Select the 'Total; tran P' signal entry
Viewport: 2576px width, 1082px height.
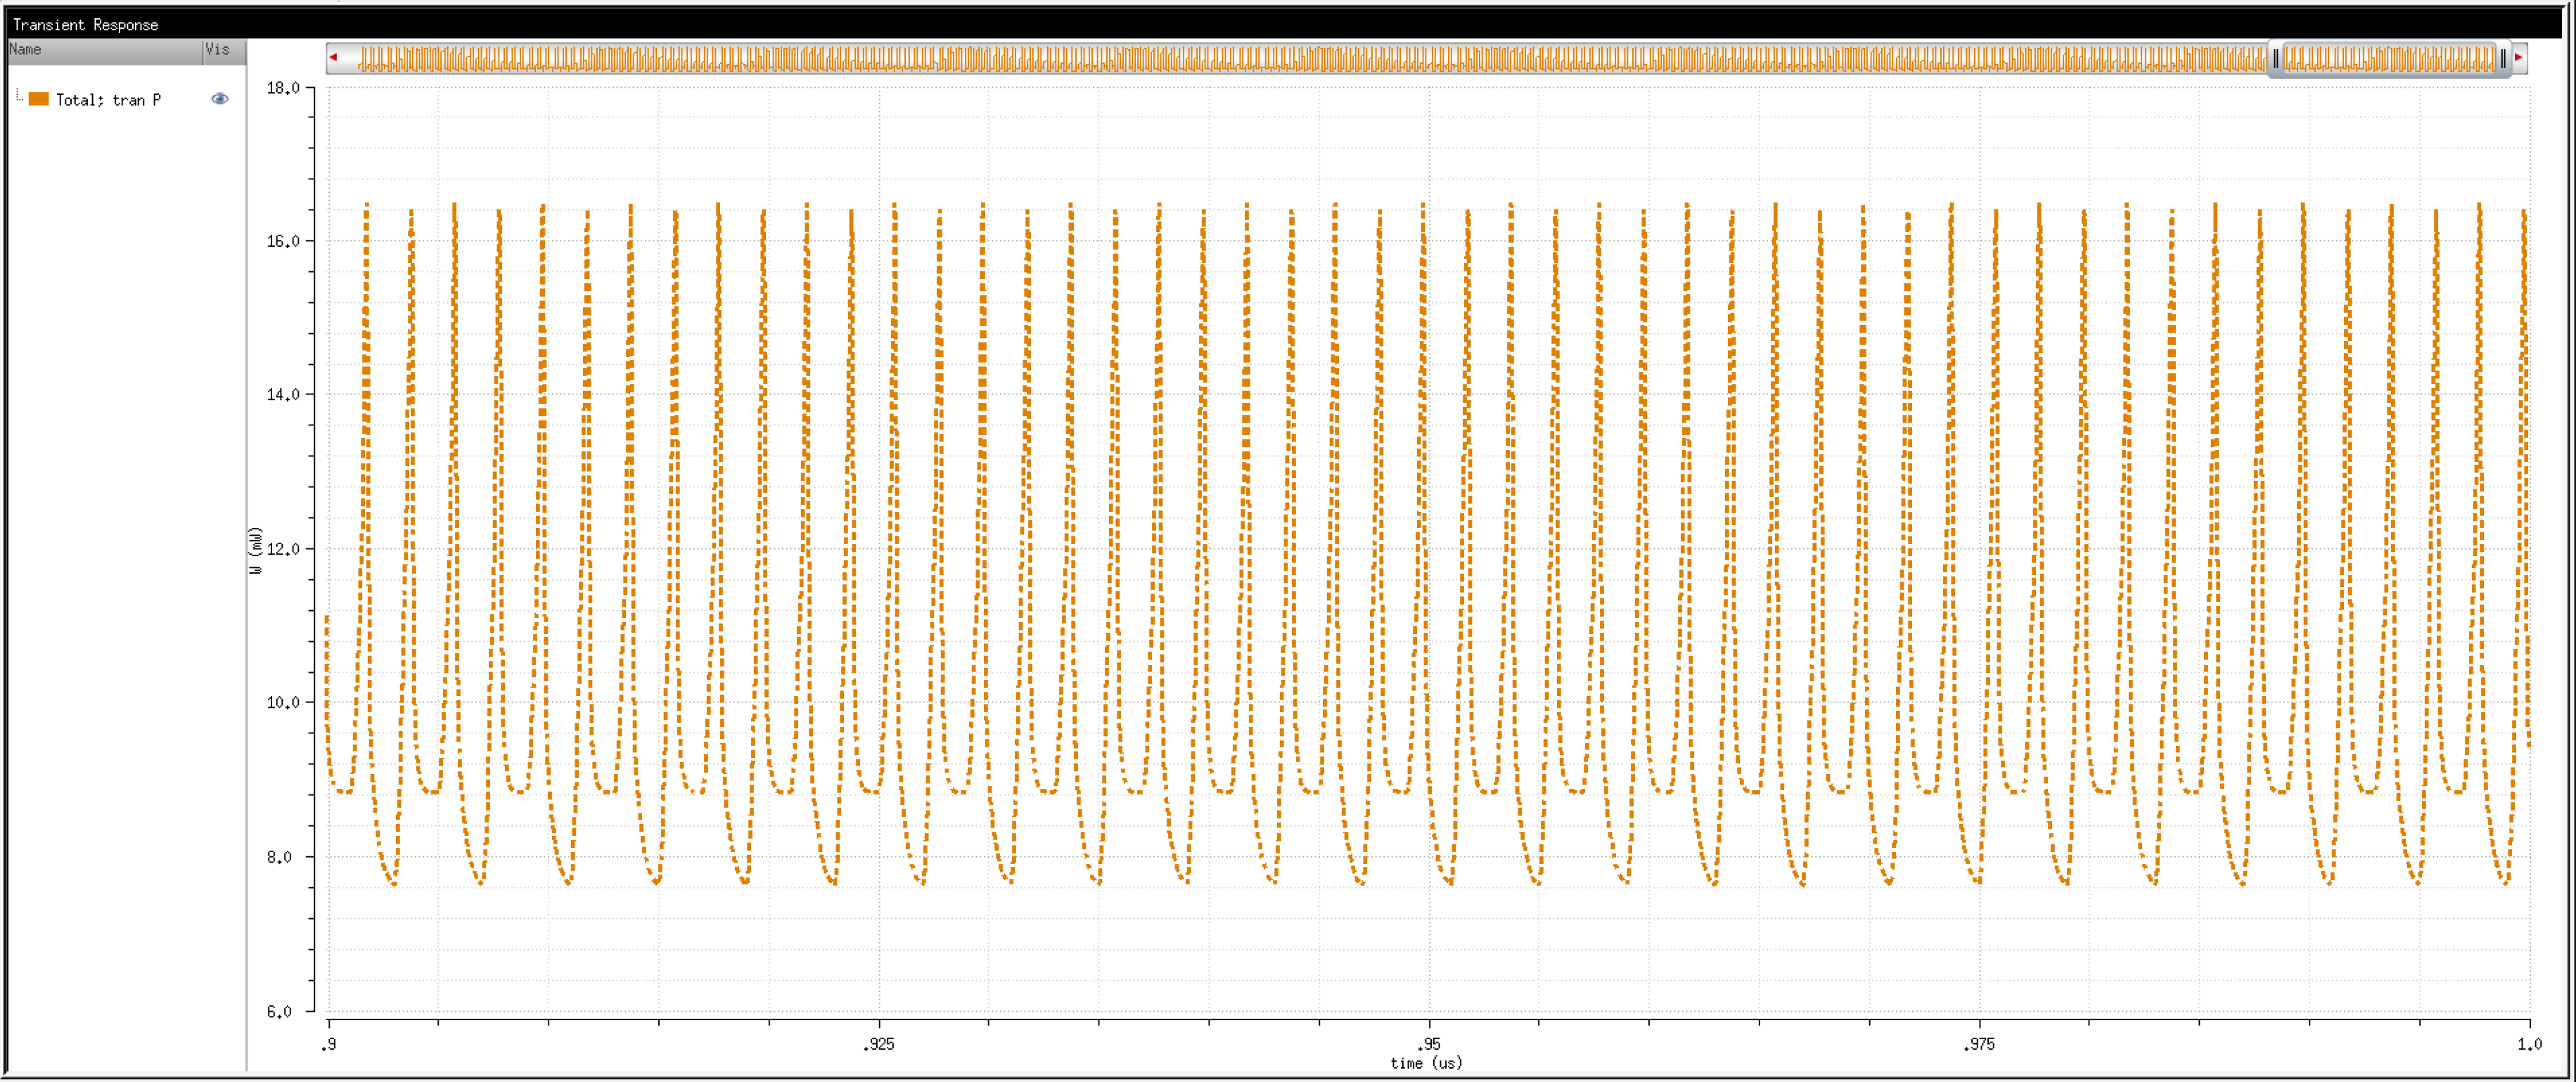pyautogui.click(x=108, y=100)
